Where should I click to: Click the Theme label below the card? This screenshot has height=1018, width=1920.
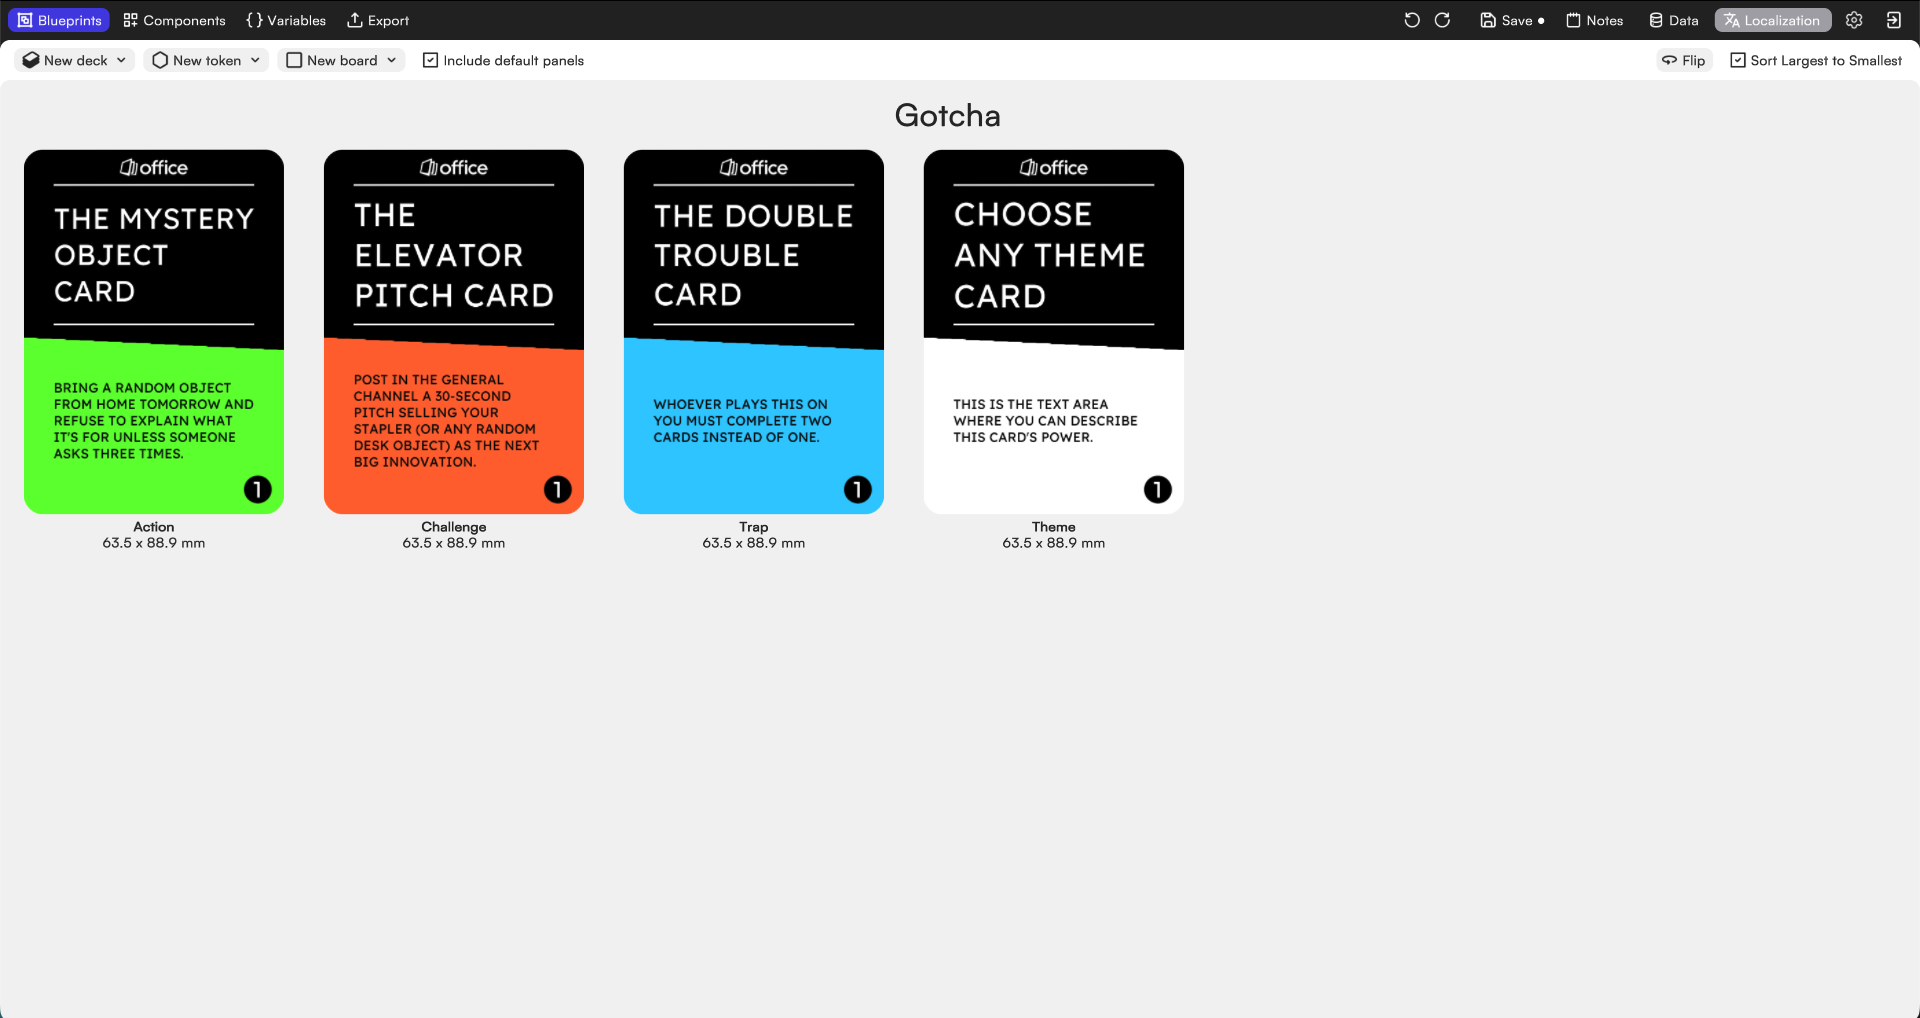click(1054, 527)
